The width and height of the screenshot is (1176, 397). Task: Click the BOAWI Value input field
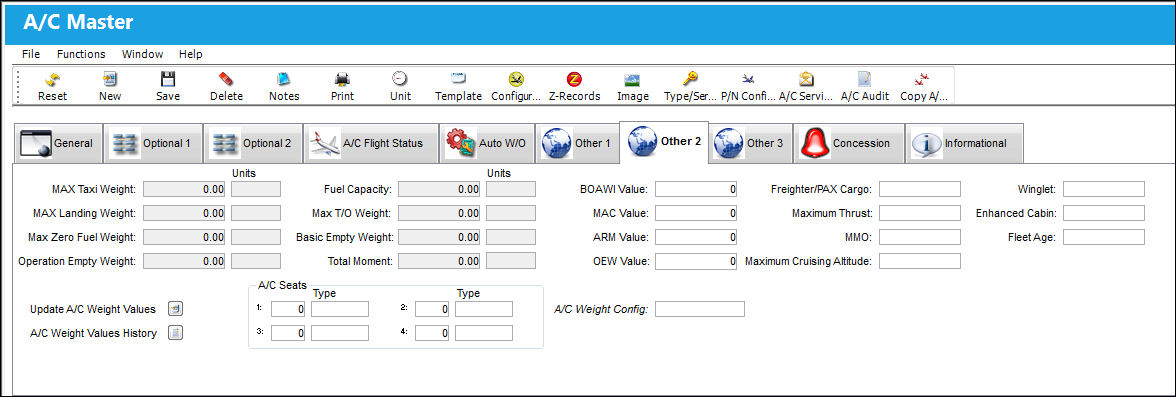click(x=695, y=189)
